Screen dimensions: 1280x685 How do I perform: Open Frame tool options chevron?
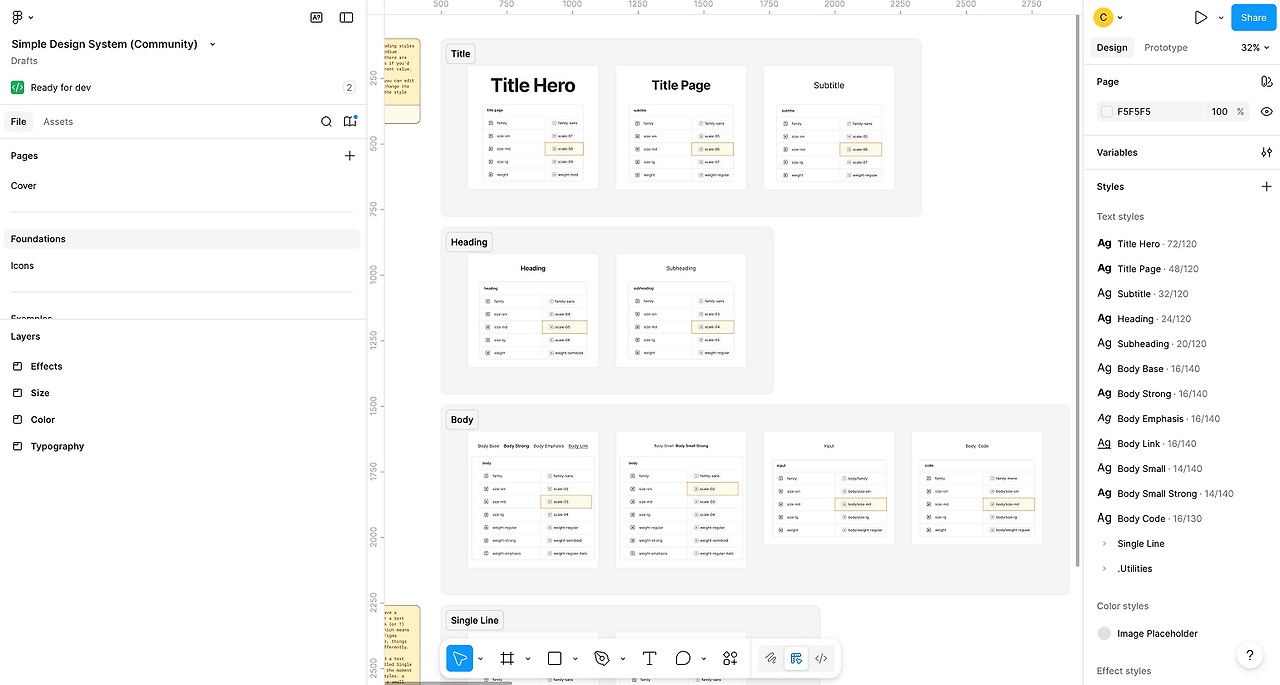pyautogui.click(x=527, y=659)
